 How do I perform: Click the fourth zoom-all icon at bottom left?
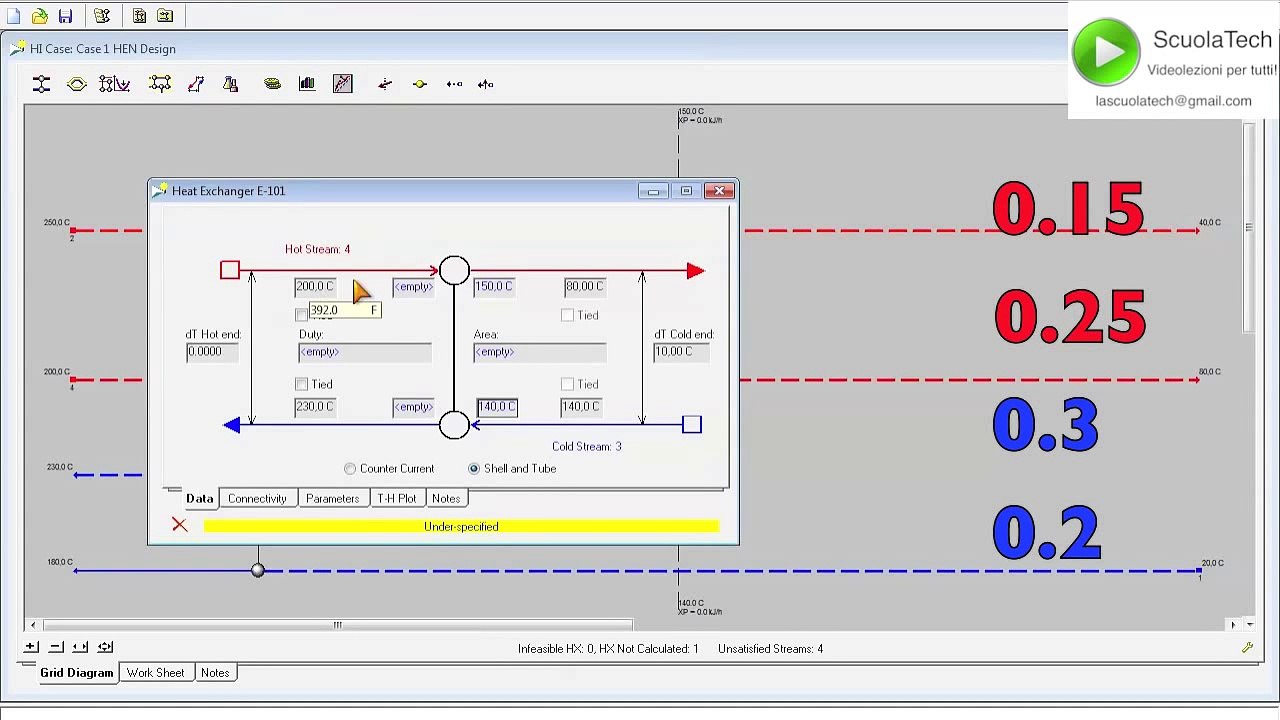[x=106, y=647]
